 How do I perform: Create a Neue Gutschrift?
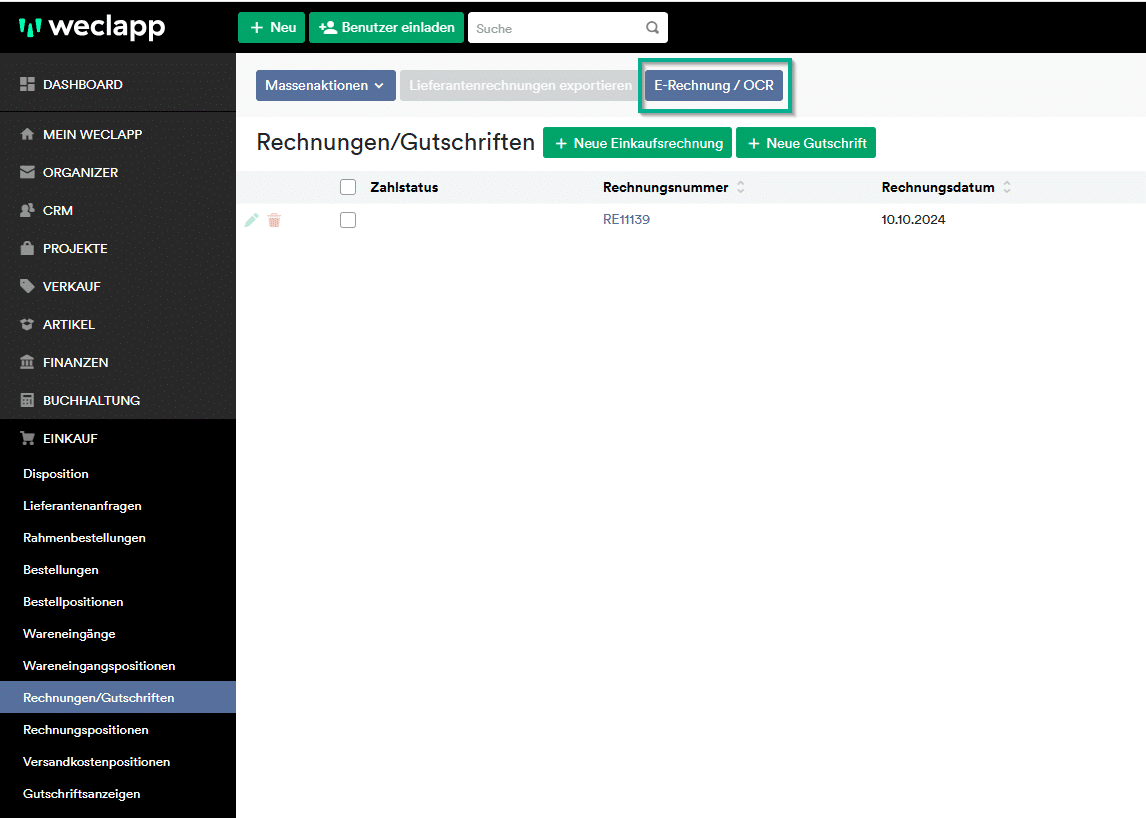tap(805, 143)
